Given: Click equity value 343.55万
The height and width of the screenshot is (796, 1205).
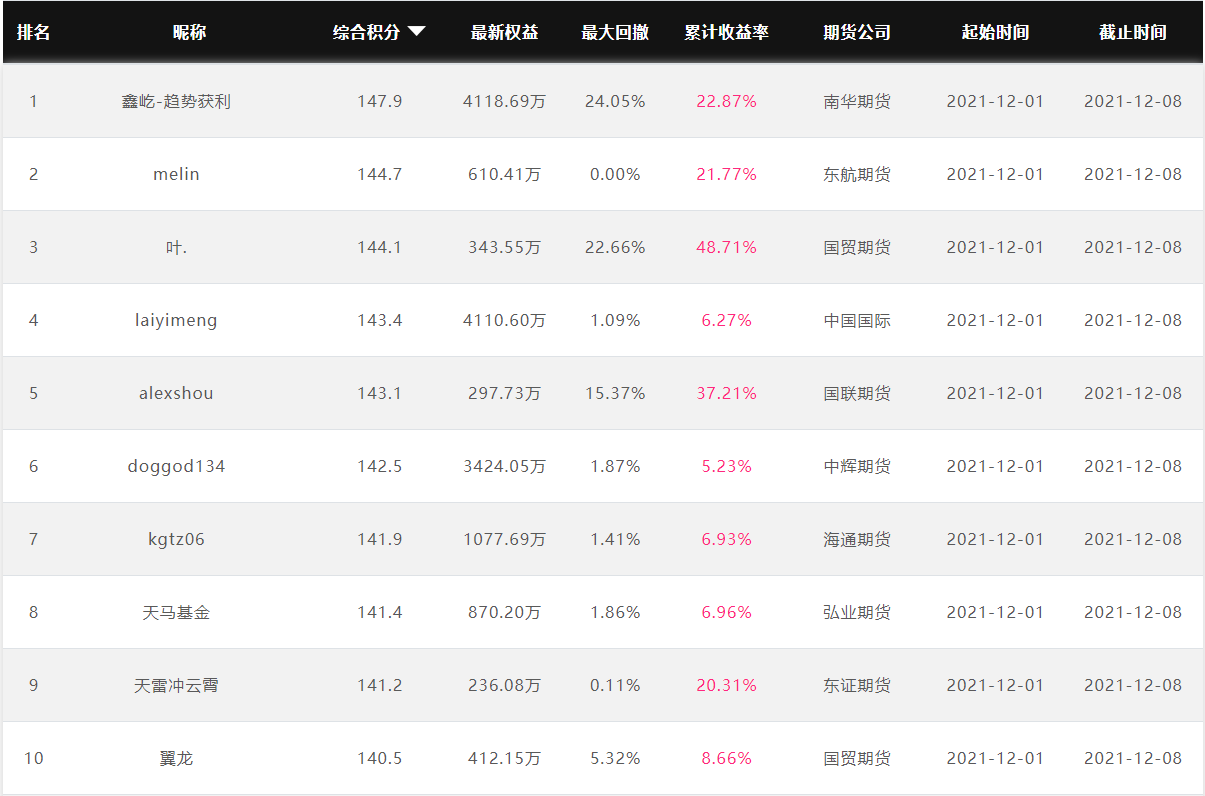Looking at the screenshot, I should pyautogui.click(x=505, y=247).
